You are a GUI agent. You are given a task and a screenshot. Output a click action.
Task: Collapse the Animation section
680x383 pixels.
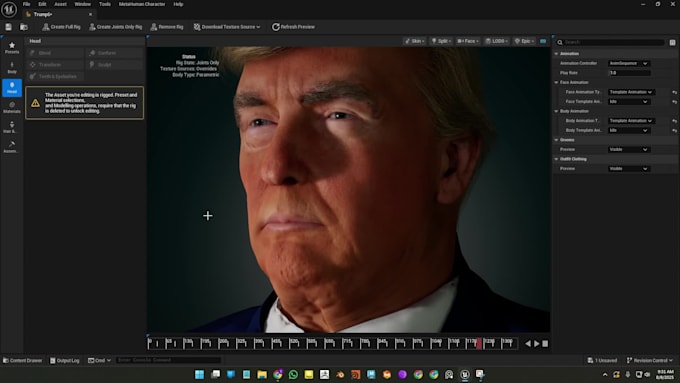[556, 54]
